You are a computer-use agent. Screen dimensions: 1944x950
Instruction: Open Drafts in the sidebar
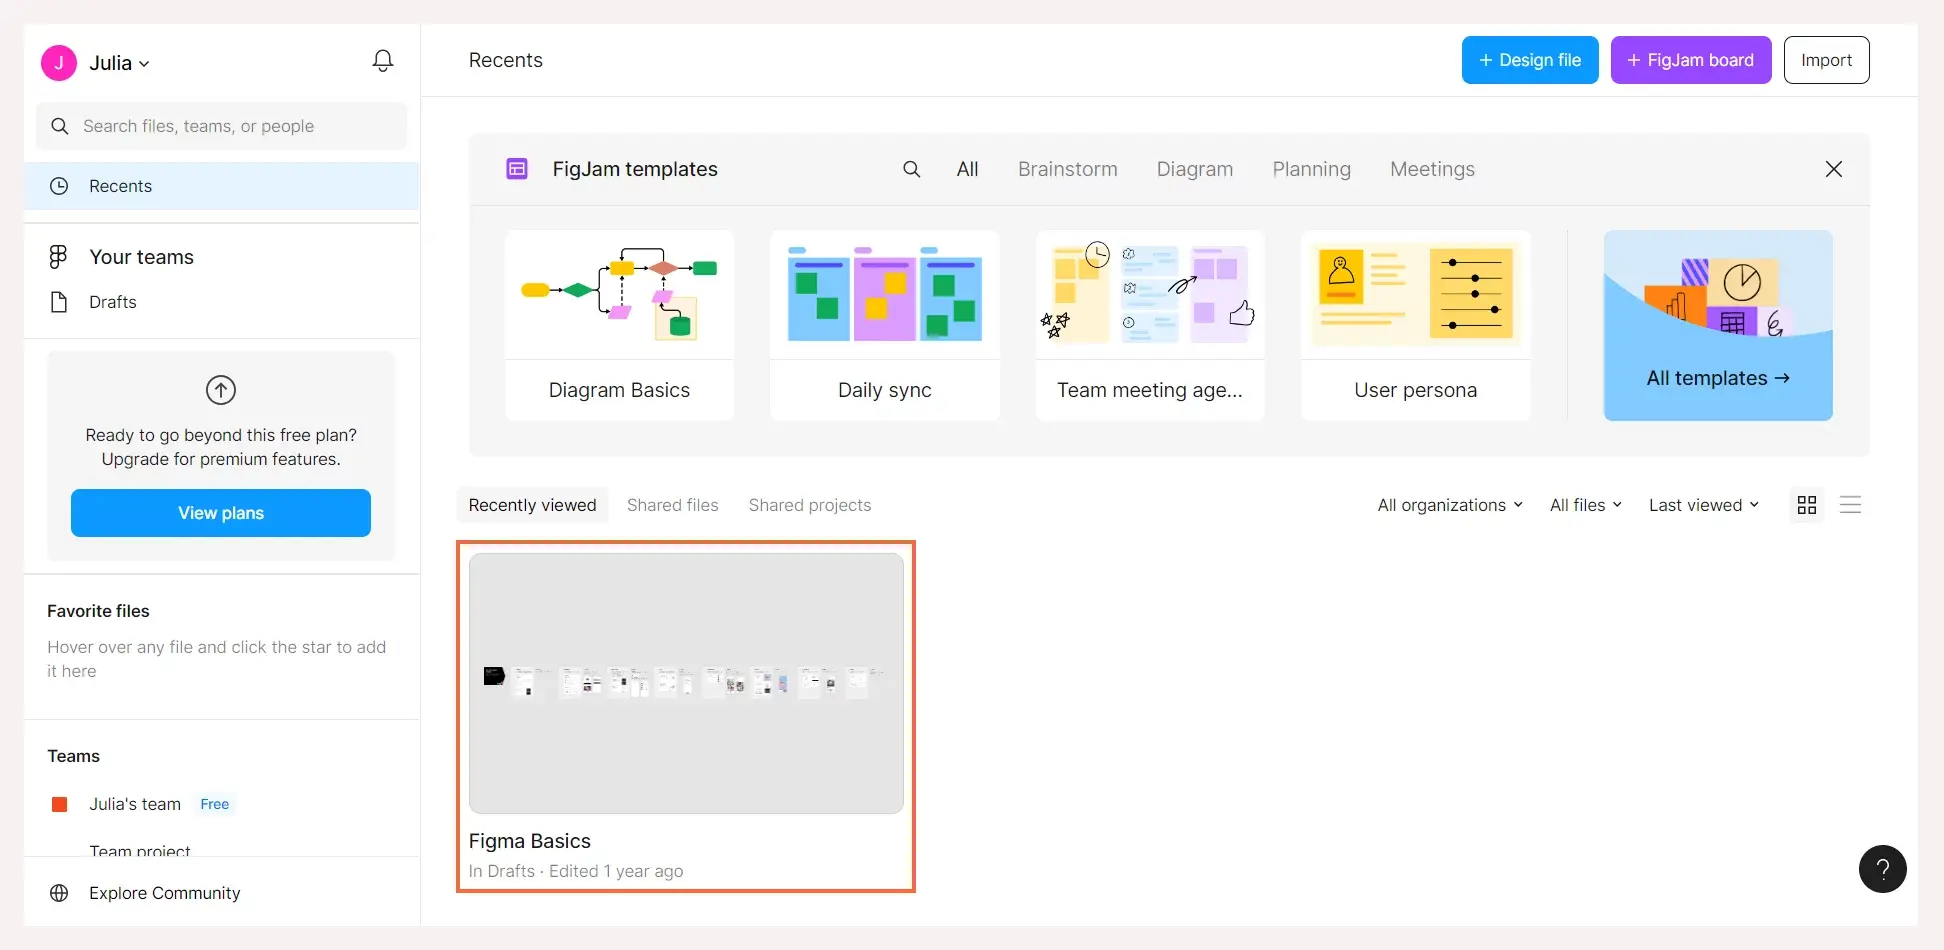(x=112, y=302)
